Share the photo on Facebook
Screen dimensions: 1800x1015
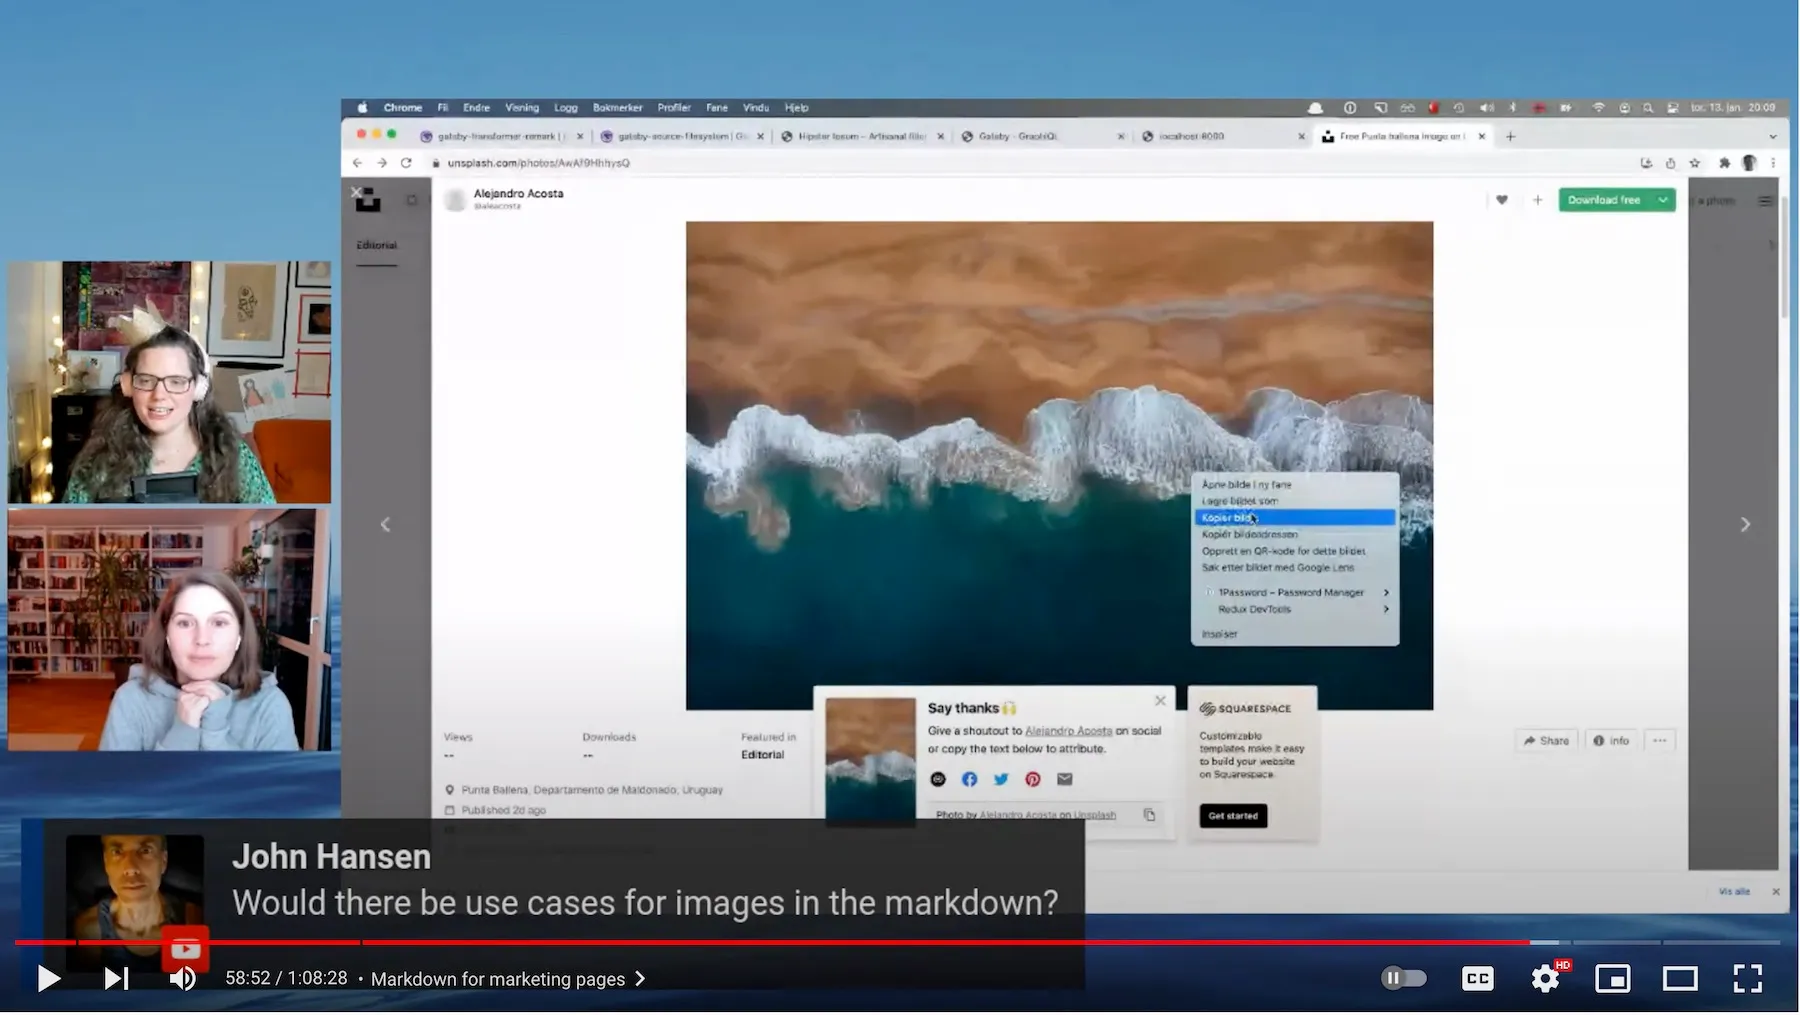coord(969,779)
